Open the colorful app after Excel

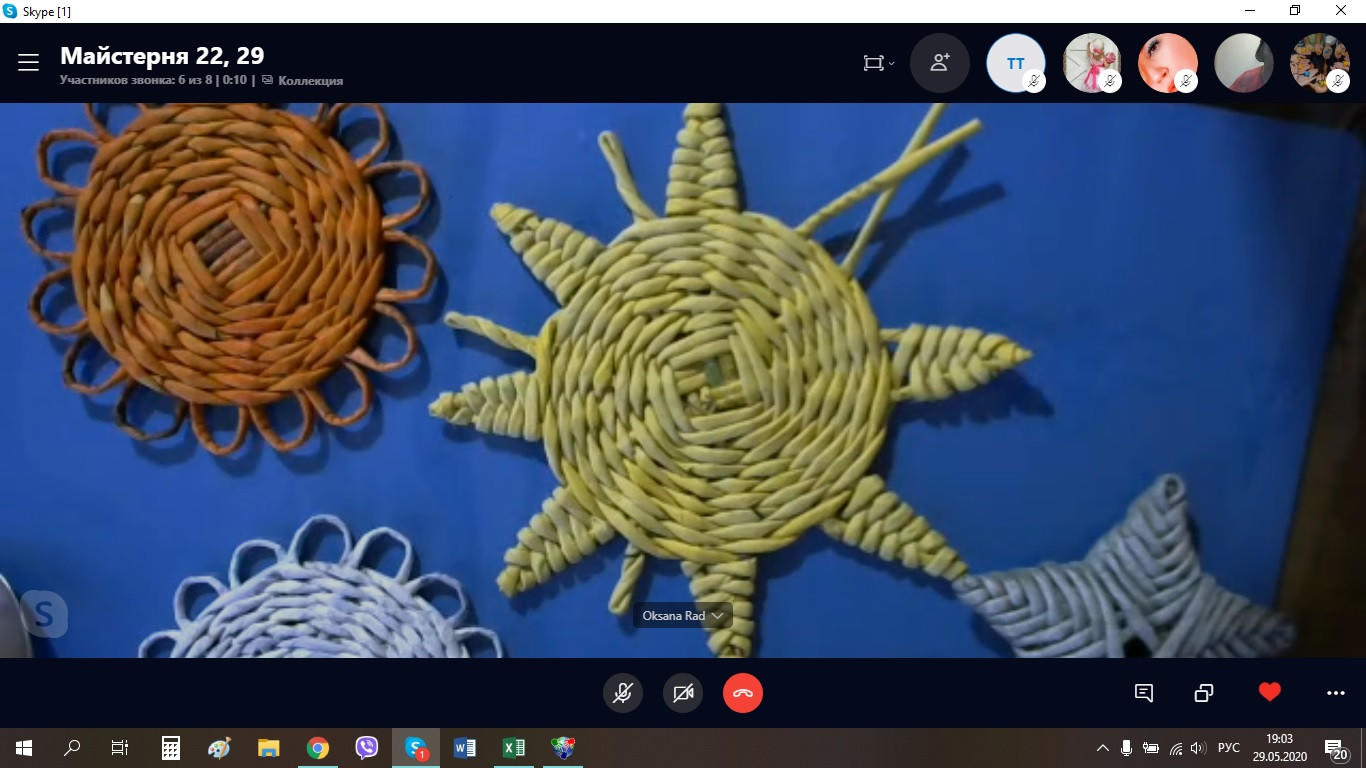point(563,748)
